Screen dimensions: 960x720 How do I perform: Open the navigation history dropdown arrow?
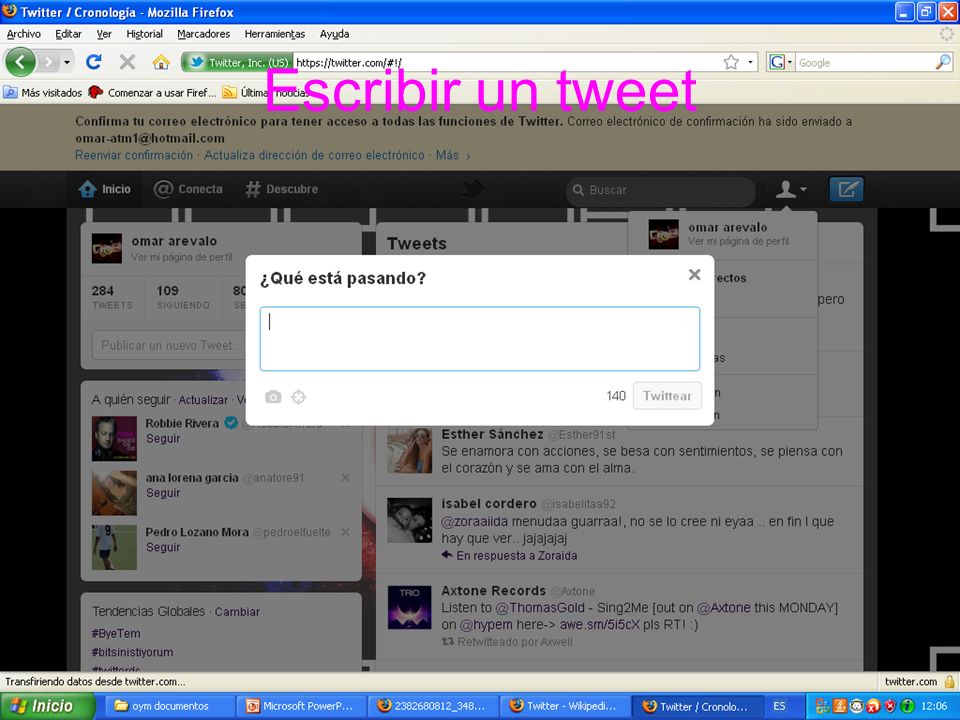[x=66, y=62]
